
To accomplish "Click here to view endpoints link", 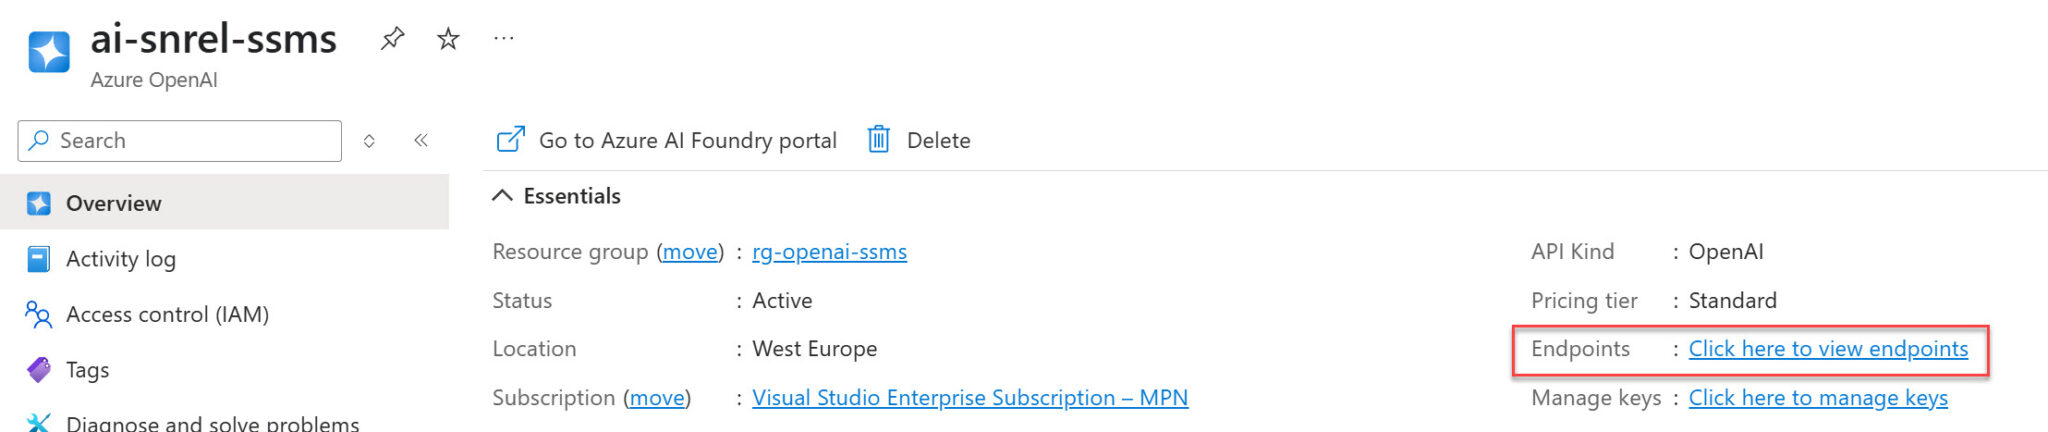I will (x=1828, y=349).
